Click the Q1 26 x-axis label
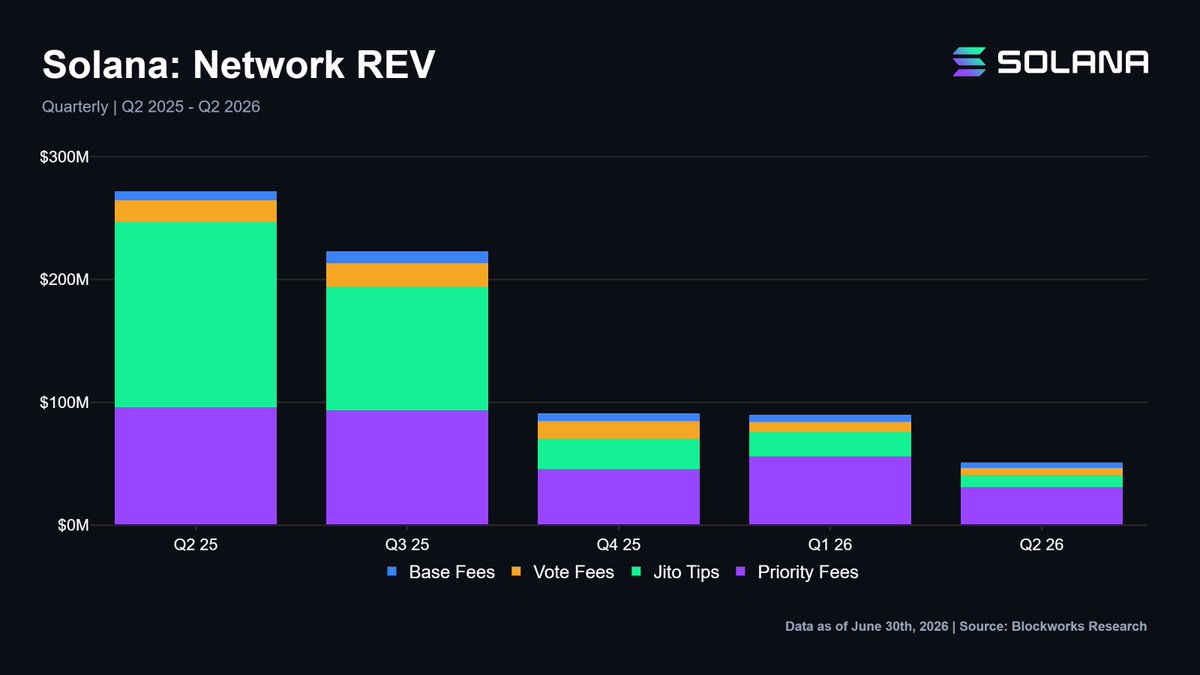Image resolution: width=1200 pixels, height=675 pixels. 830,545
